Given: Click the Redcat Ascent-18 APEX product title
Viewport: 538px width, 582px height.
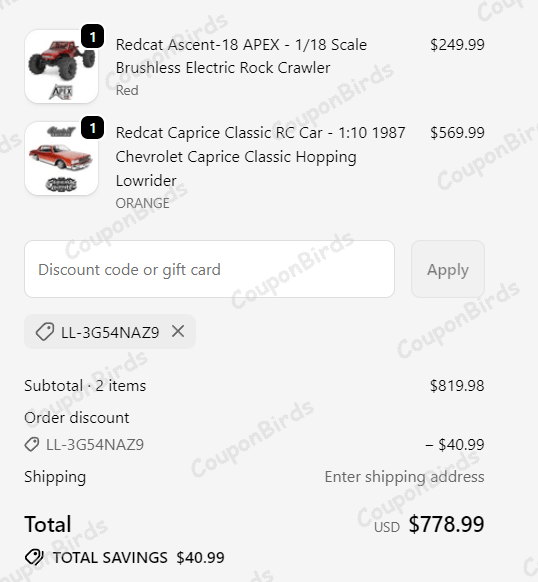Looking at the screenshot, I should (241, 56).
